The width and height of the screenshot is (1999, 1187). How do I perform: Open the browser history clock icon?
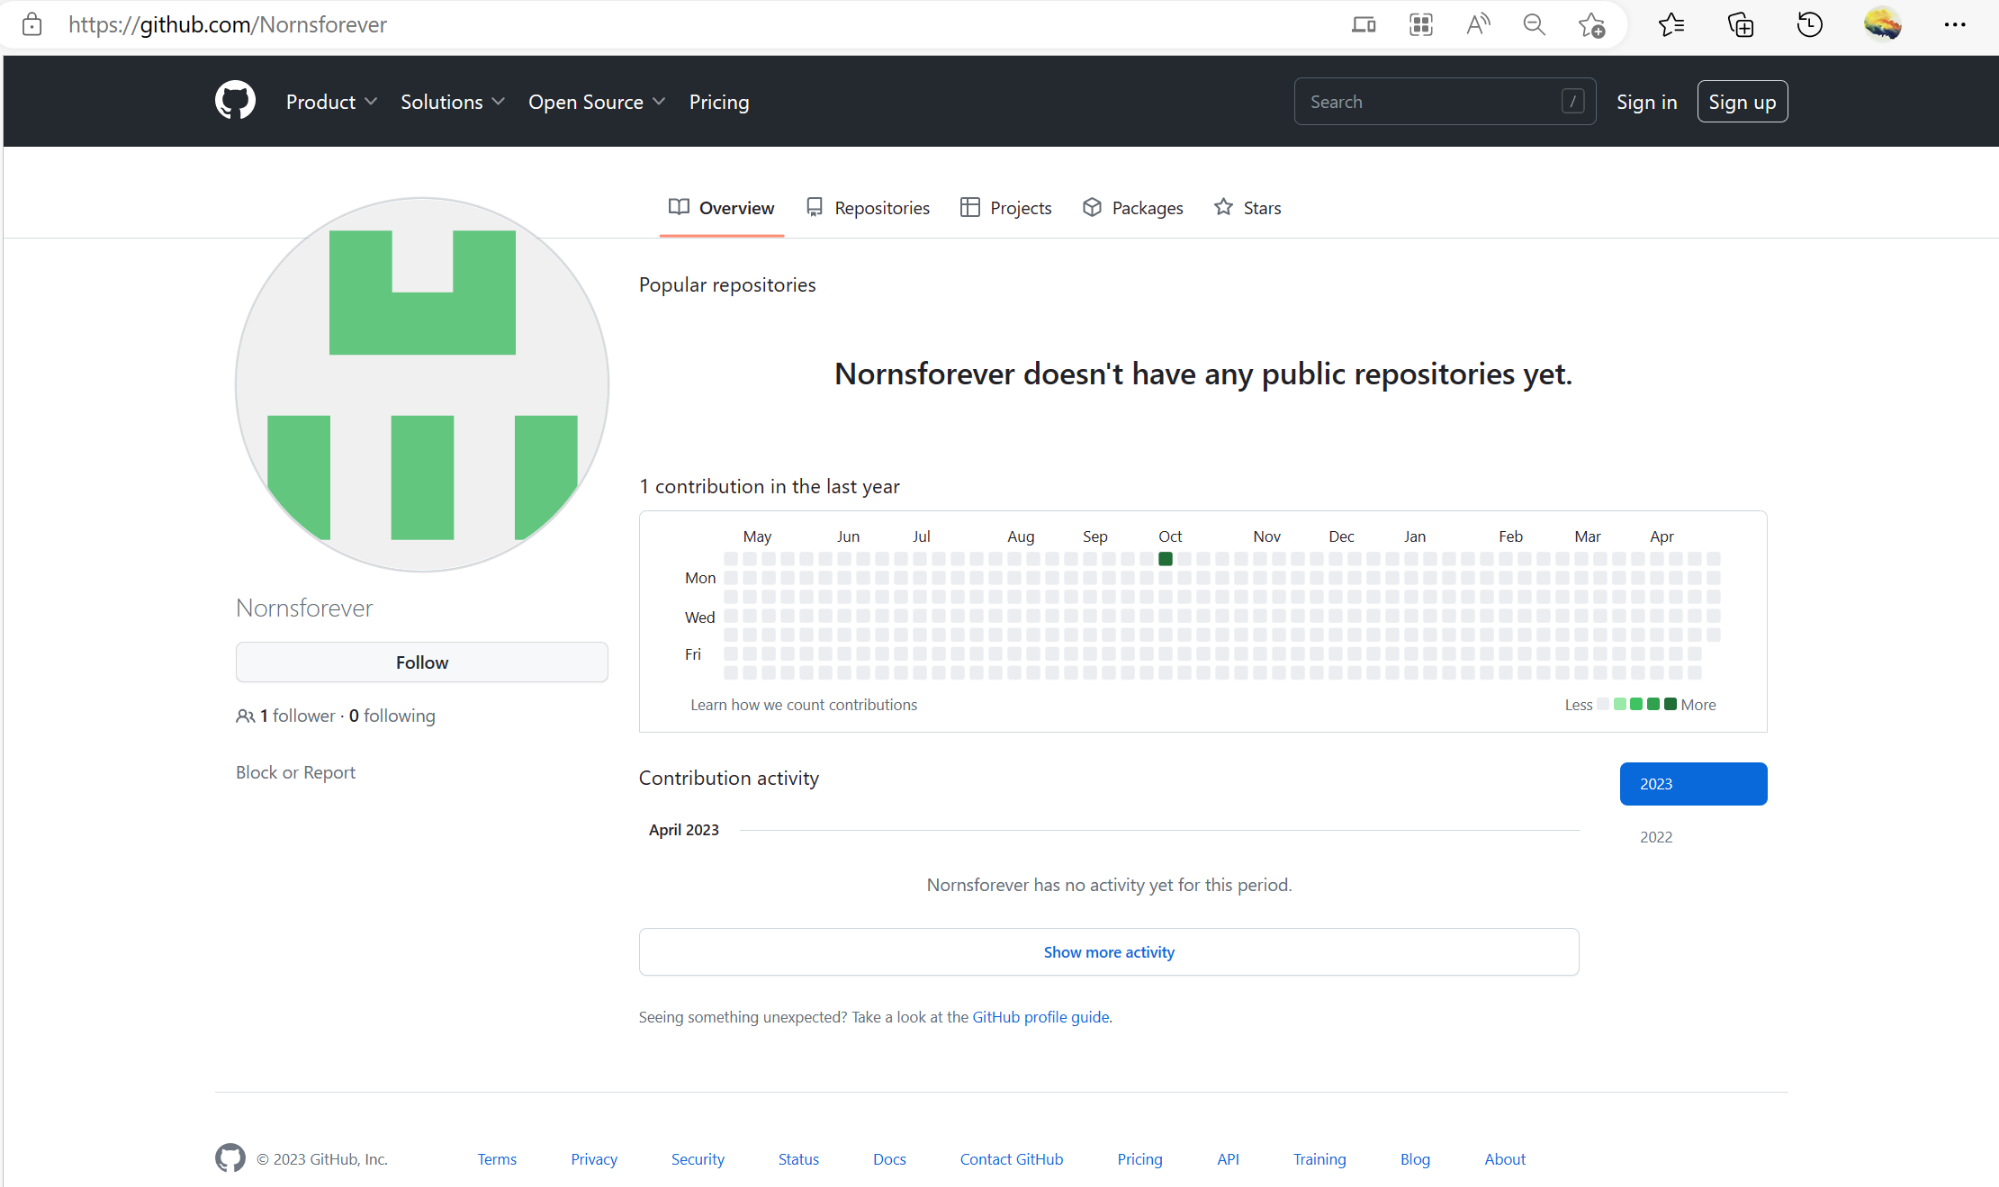(1809, 24)
